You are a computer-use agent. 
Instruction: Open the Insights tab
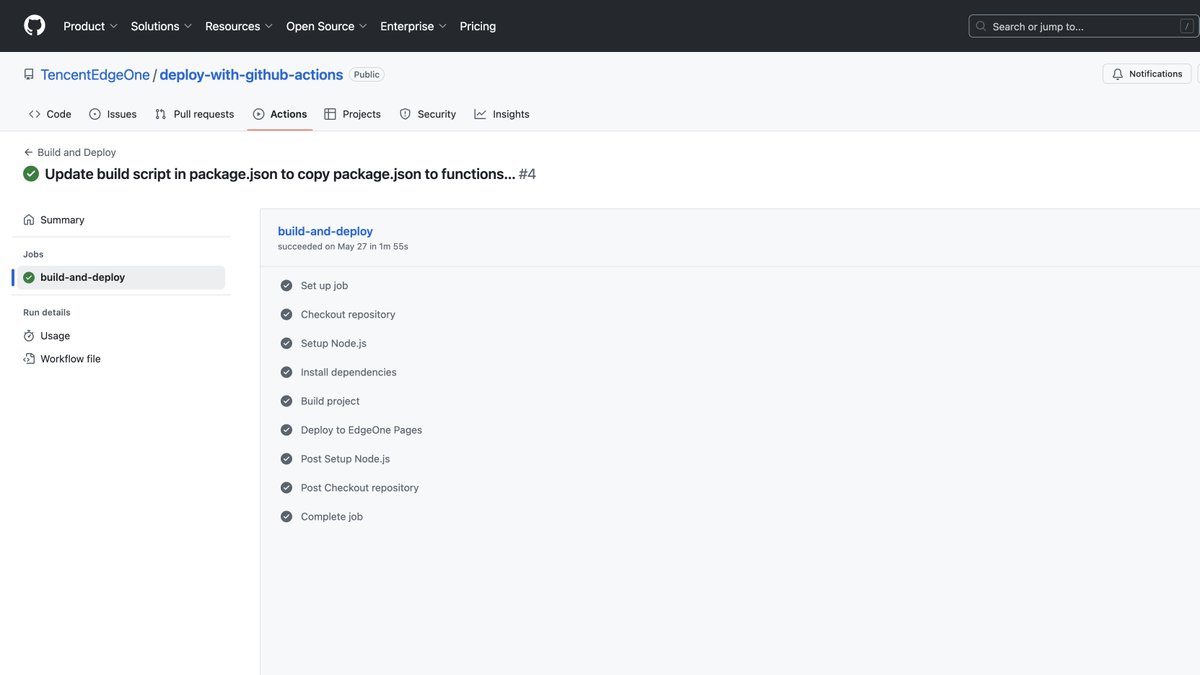(x=502, y=114)
